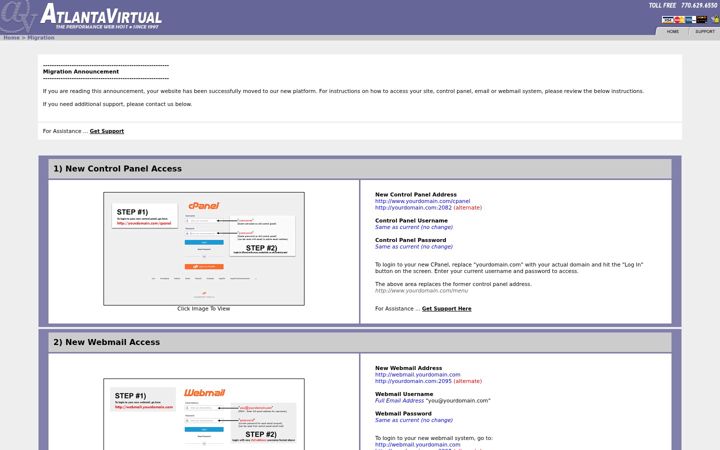
Task: Click the webmail.yourdomain.com link under login instructions
Action: click(417, 444)
